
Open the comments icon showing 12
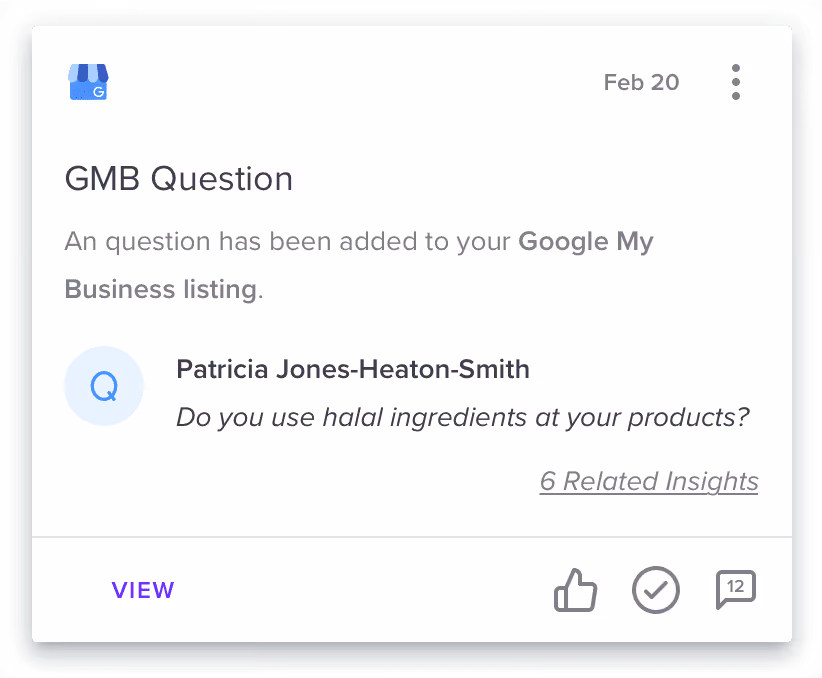[x=736, y=589]
